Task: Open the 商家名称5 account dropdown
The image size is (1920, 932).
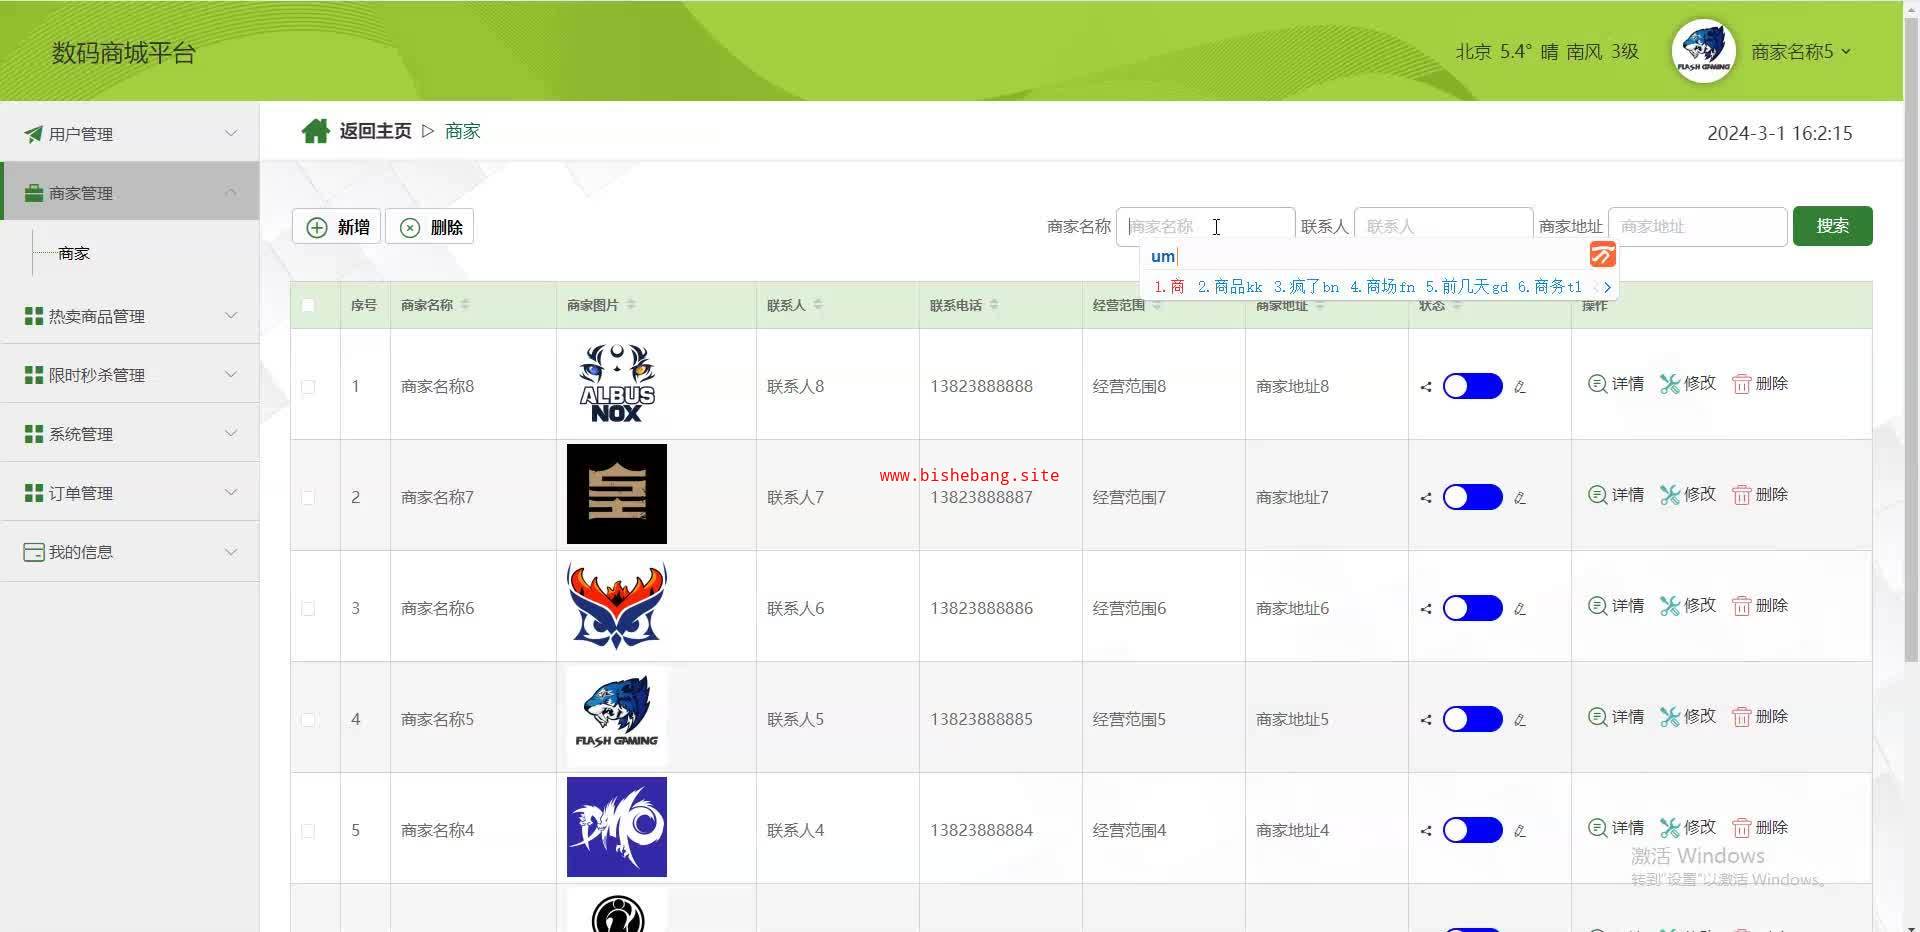Action: coord(1800,52)
